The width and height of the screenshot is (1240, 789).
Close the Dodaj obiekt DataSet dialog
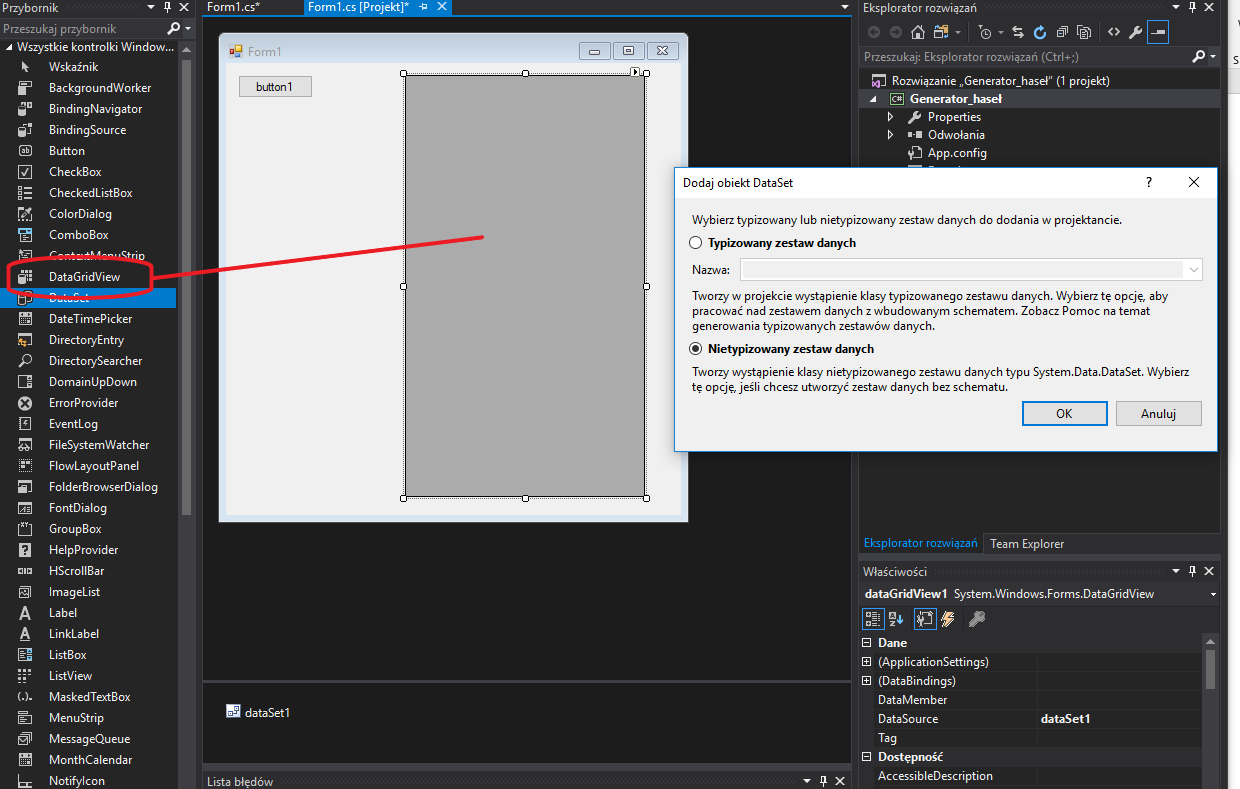(1193, 182)
